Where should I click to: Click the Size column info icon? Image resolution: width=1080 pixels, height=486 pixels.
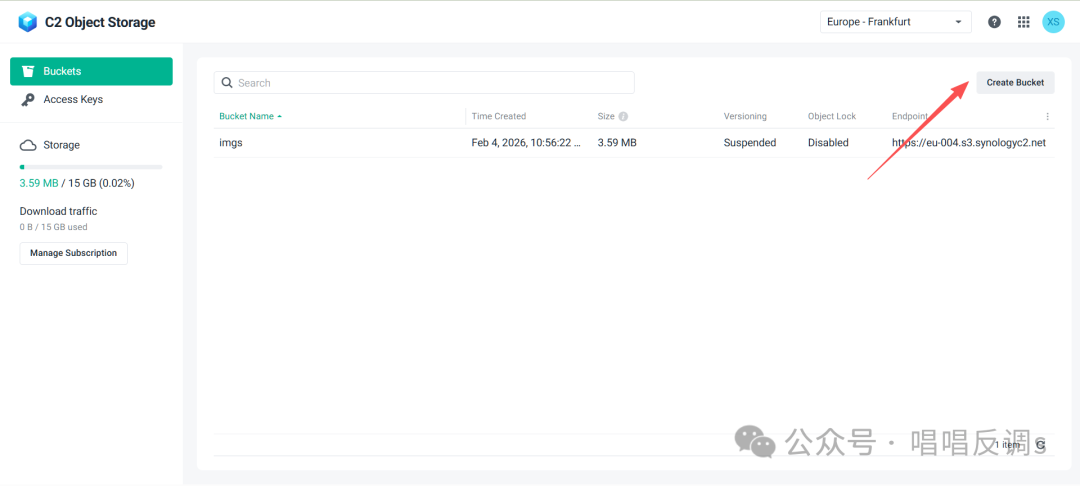coord(623,117)
